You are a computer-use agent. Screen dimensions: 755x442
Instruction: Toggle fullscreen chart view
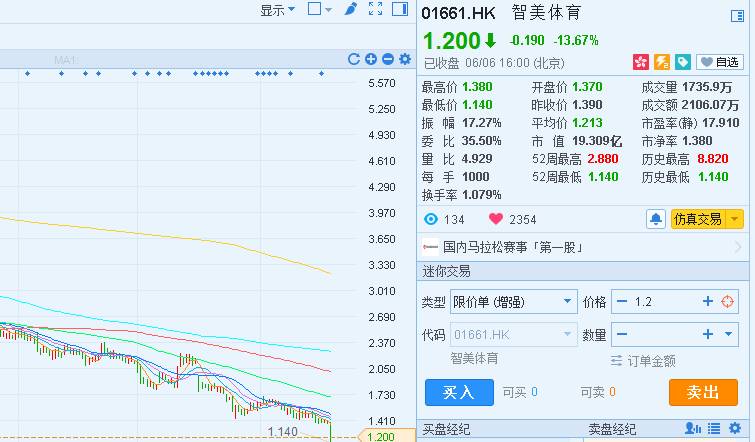(x=376, y=9)
